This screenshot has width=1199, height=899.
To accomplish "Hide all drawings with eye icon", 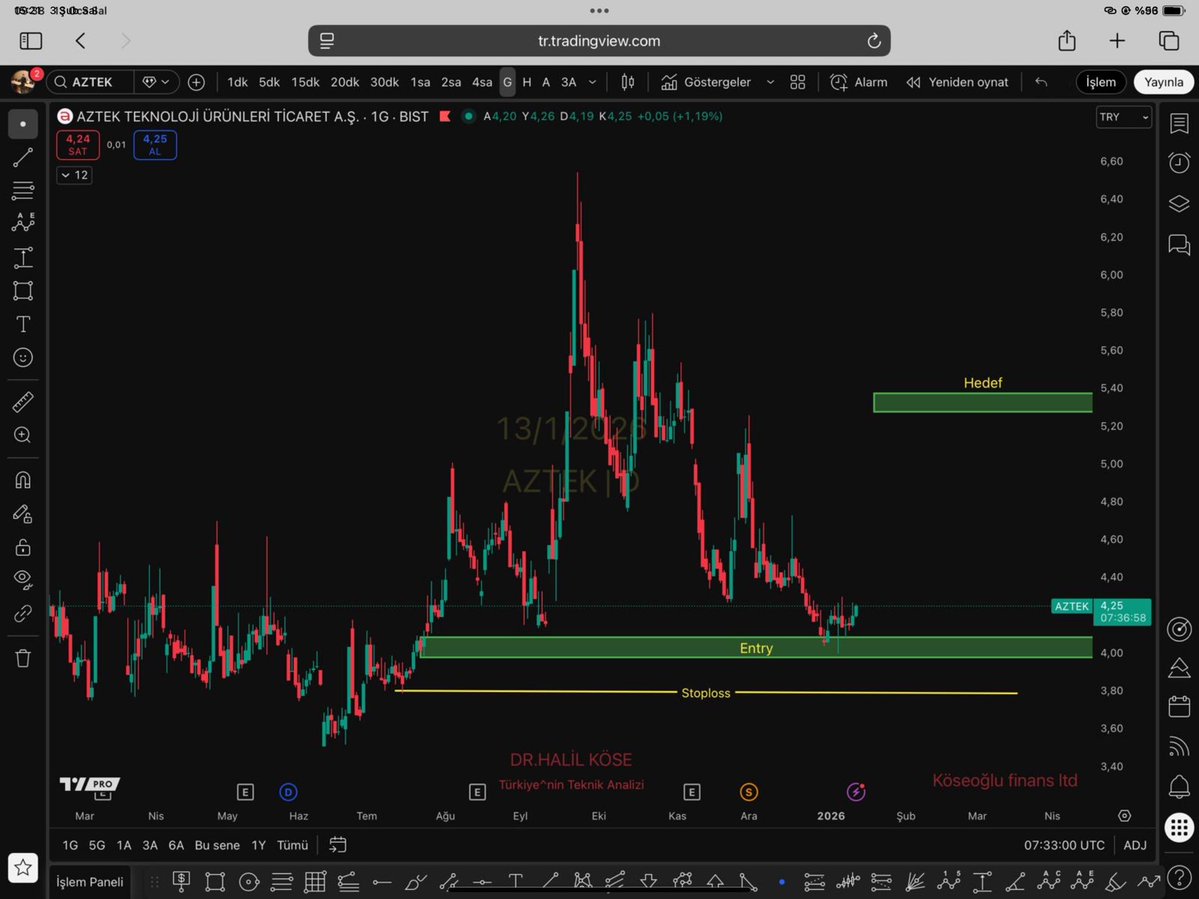I will tap(23, 580).
